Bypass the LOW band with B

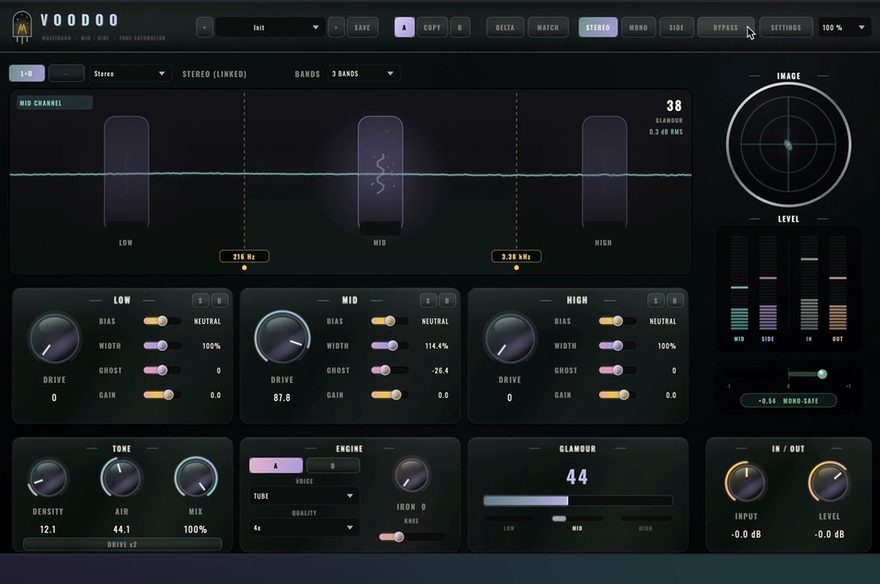pyautogui.click(x=219, y=301)
